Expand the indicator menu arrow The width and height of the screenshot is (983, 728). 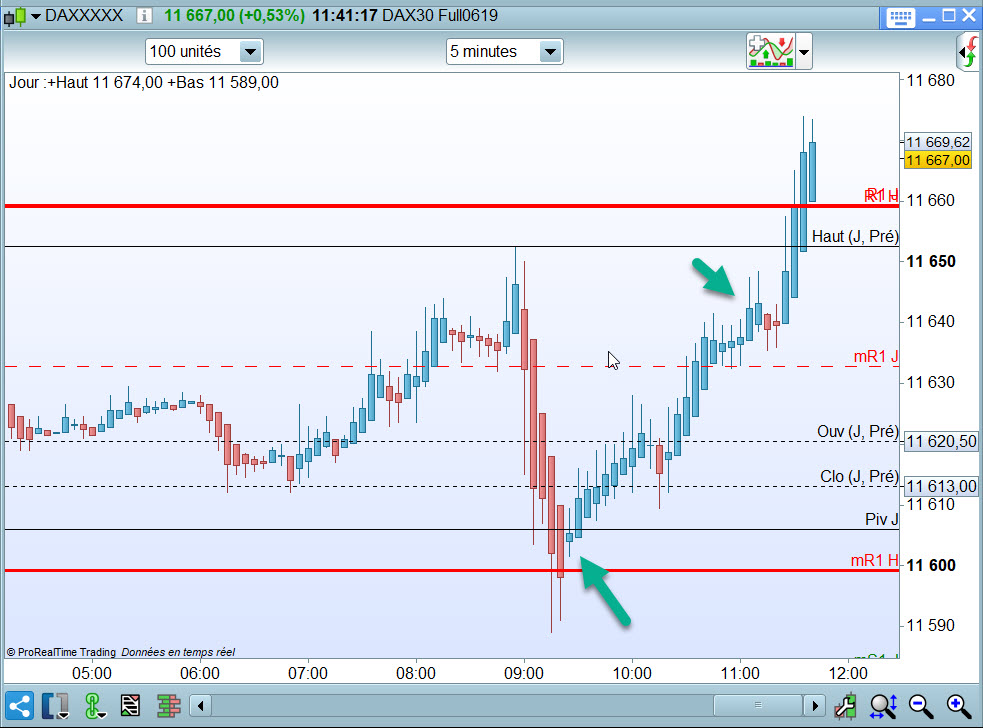[804, 51]
